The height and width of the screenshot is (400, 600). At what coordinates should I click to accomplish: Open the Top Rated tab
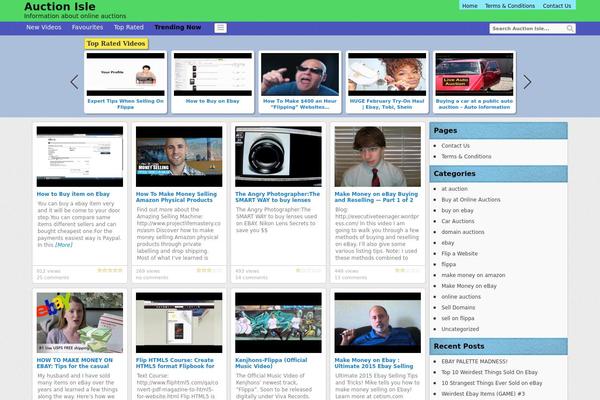[129, 28]
